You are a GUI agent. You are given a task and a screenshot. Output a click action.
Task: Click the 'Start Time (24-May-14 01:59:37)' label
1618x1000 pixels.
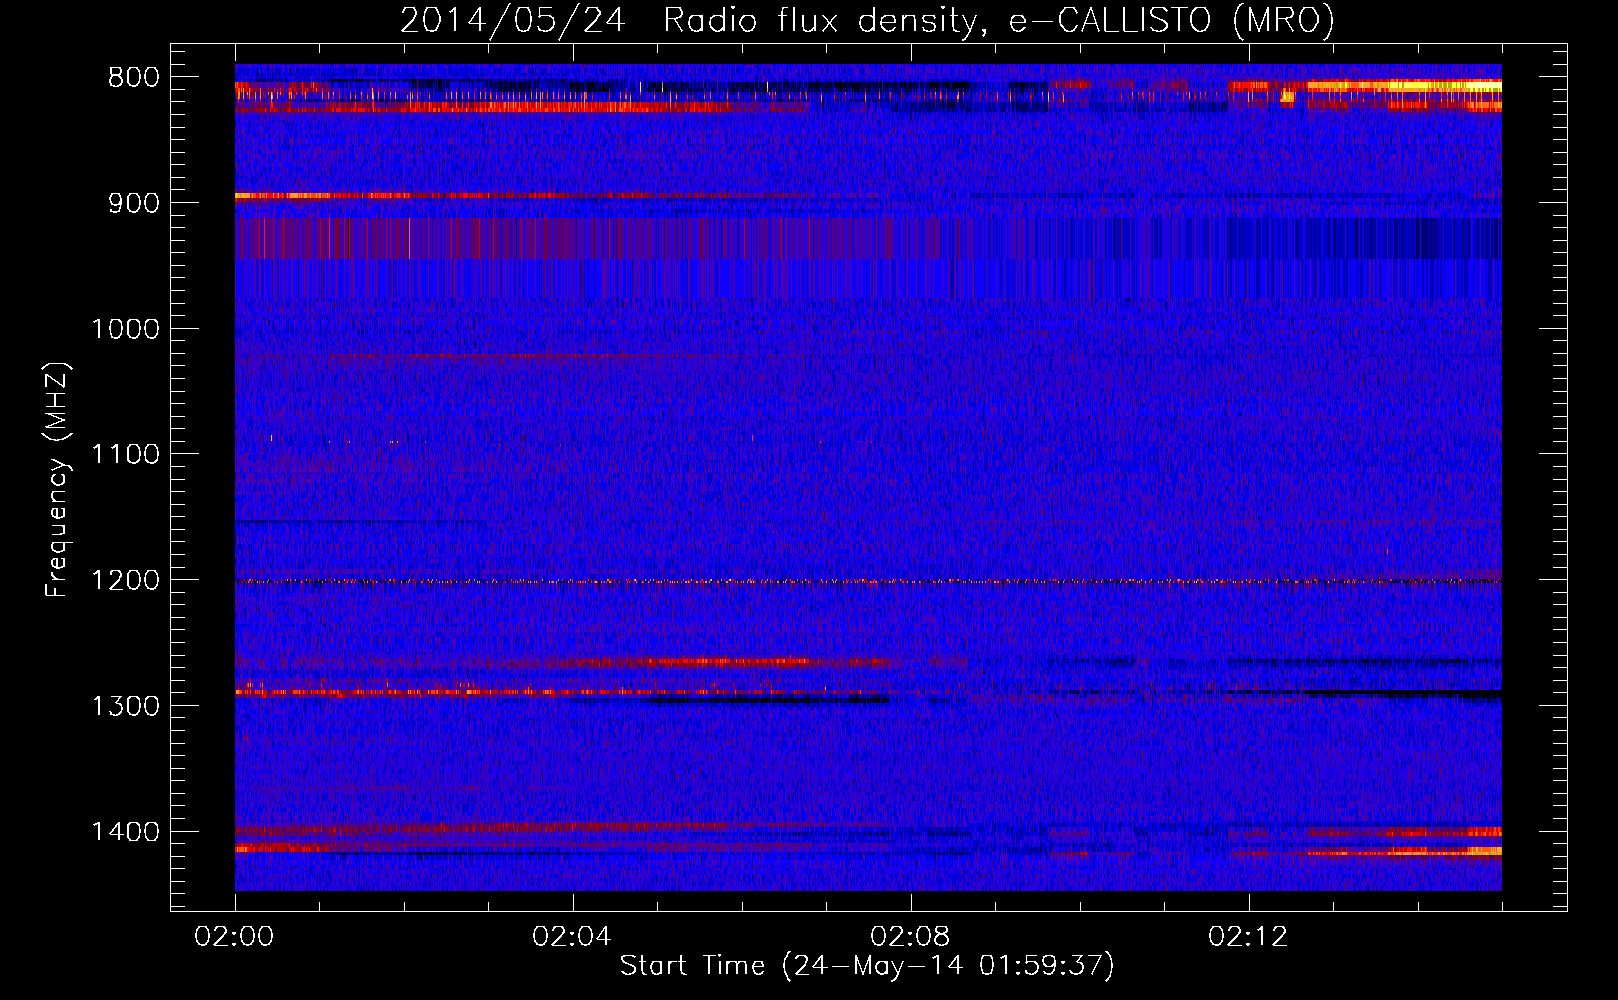pos(867,966)
